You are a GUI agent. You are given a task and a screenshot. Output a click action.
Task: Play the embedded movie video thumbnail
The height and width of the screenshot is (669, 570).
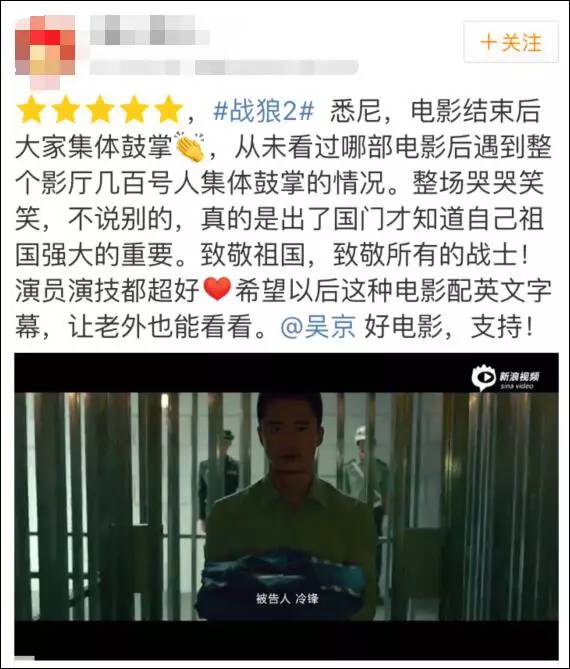click(286, 506)
